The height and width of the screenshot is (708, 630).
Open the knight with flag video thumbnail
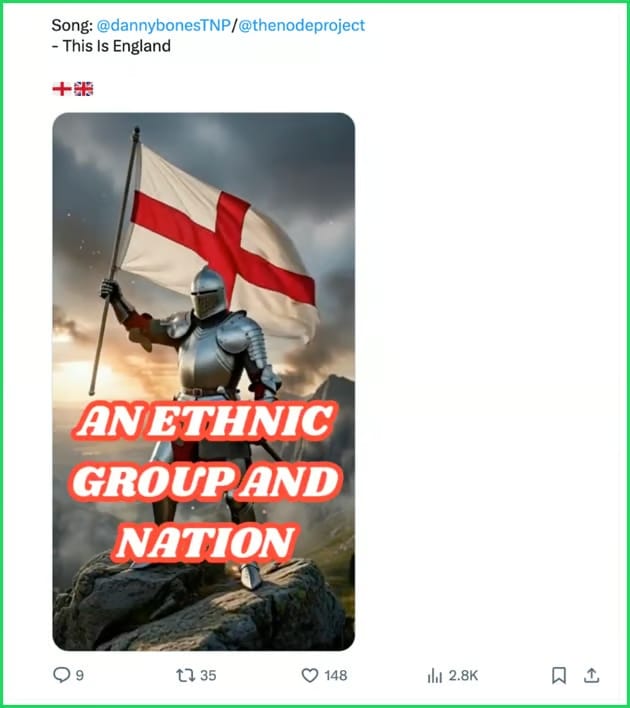204,382
